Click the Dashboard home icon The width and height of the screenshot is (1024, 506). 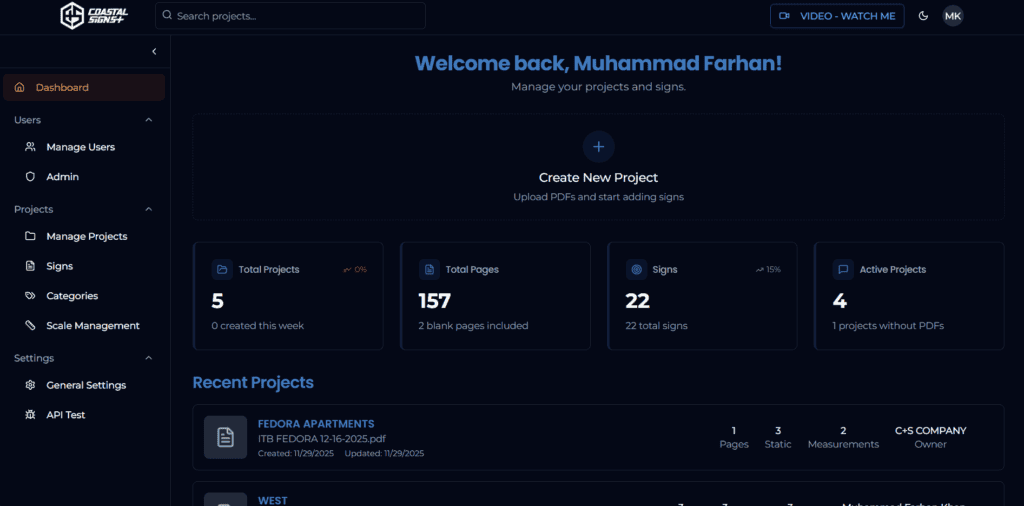tap(20, 87)
